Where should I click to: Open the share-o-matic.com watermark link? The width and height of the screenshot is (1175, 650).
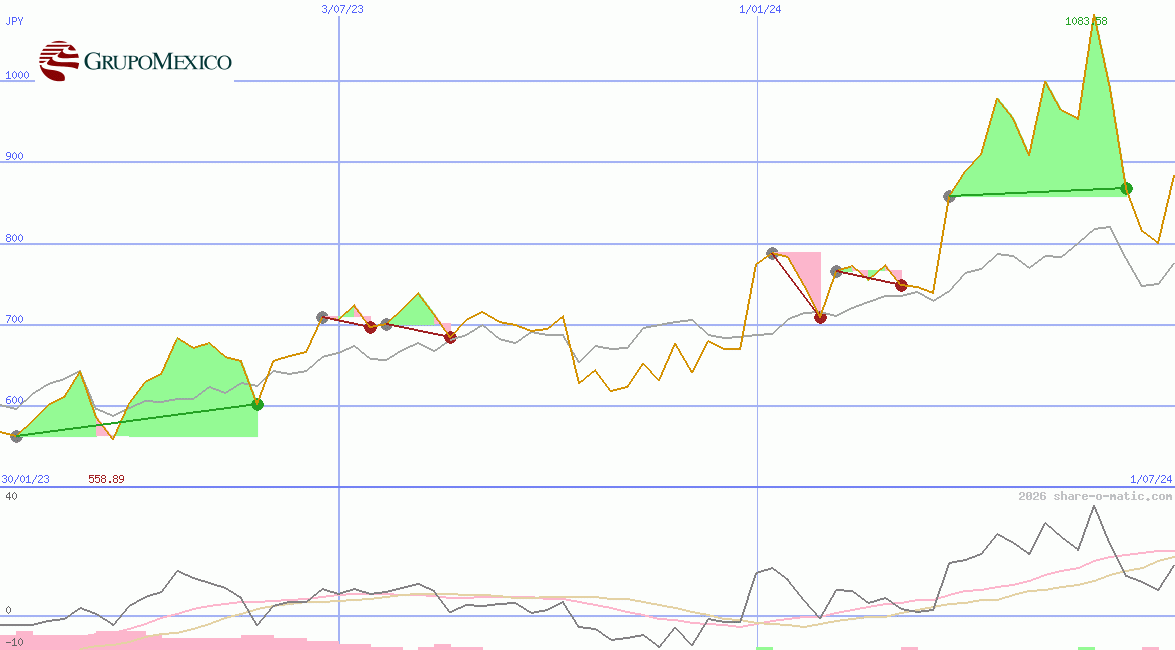point(1095,496)
